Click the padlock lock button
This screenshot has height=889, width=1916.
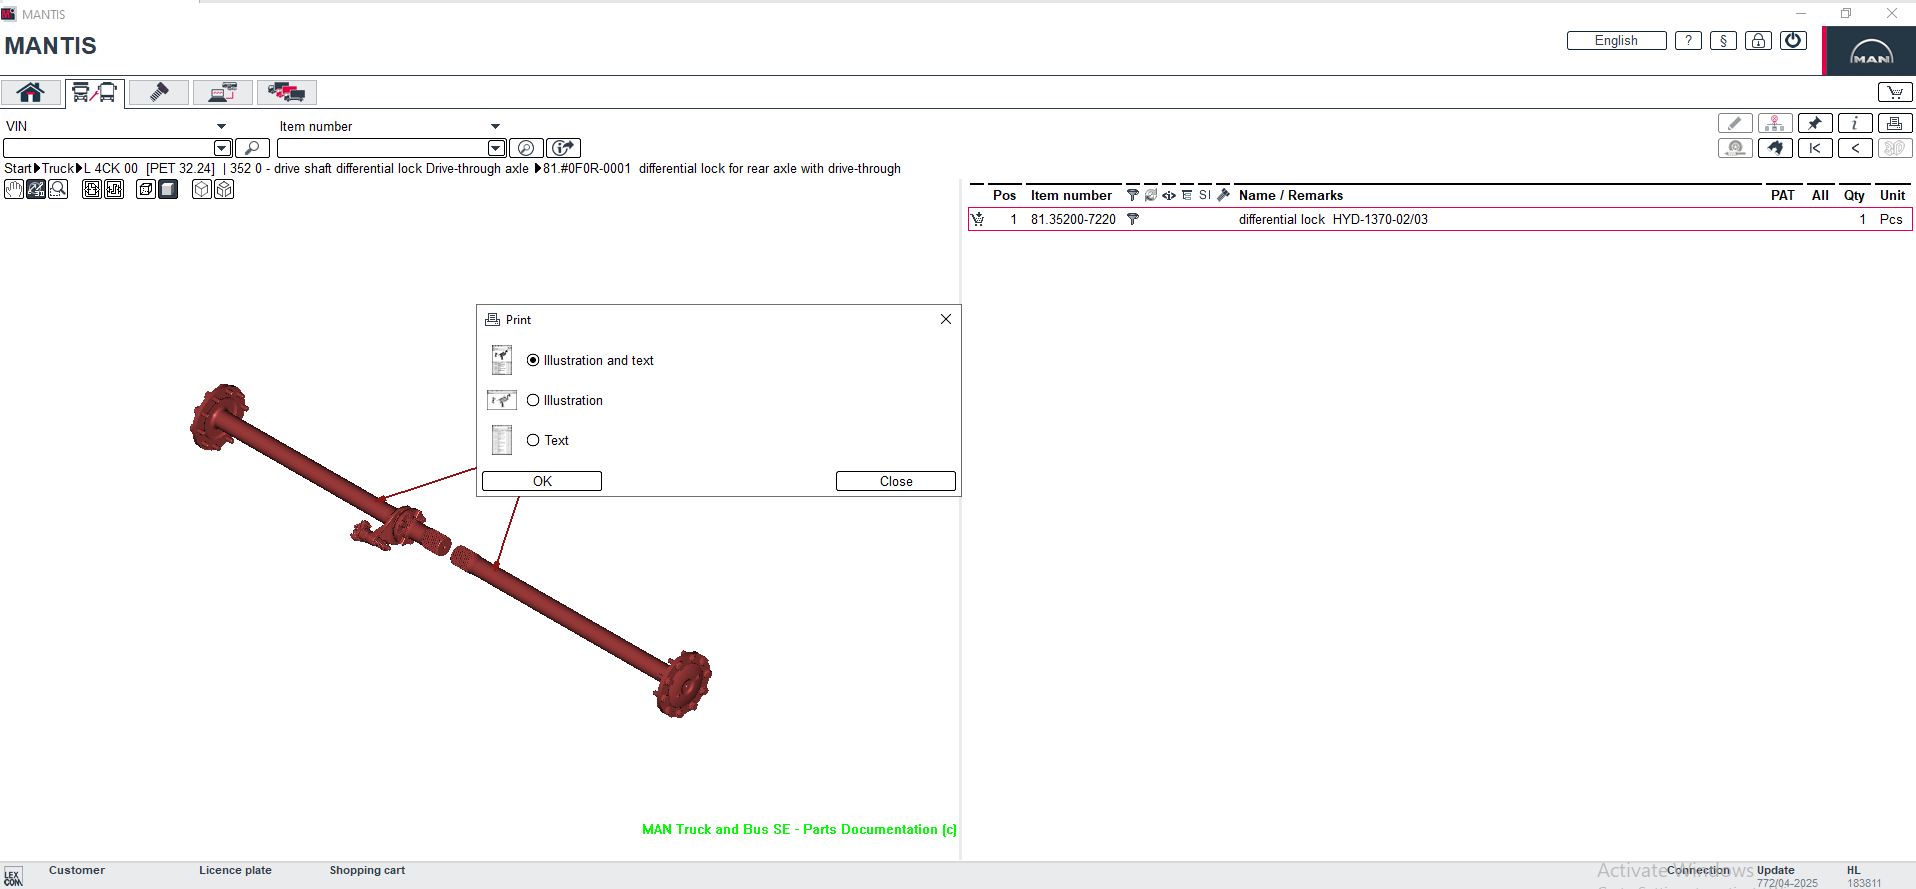point(1758,41)
